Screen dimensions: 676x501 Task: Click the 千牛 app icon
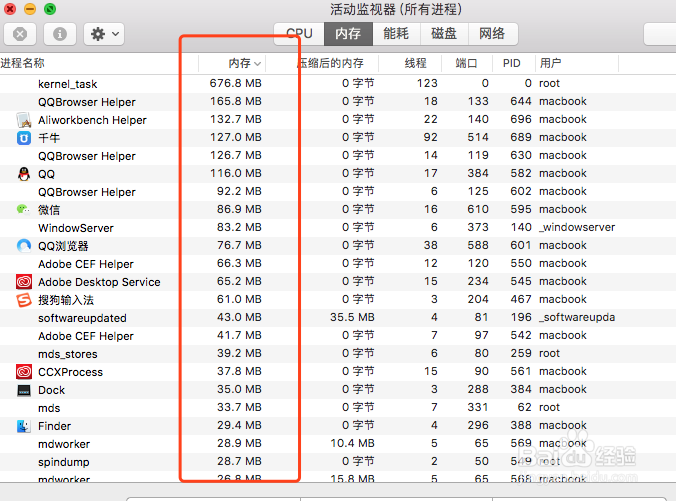(24, 138)
